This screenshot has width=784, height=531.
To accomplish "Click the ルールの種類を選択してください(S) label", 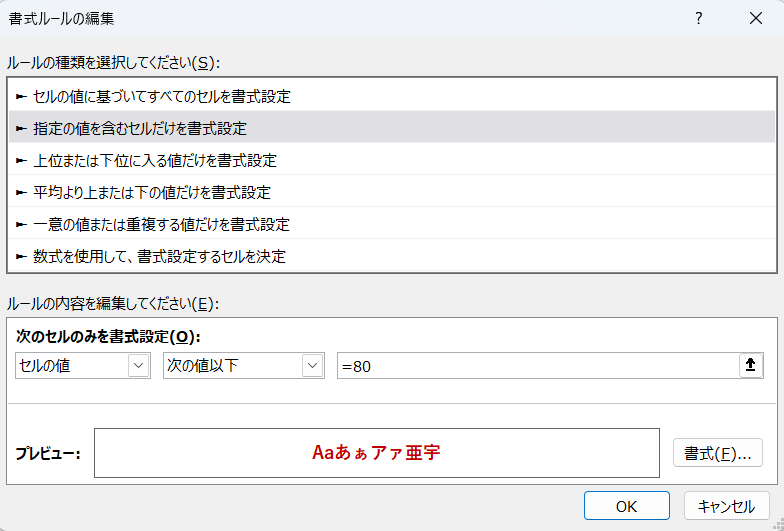I will point(112,62).
